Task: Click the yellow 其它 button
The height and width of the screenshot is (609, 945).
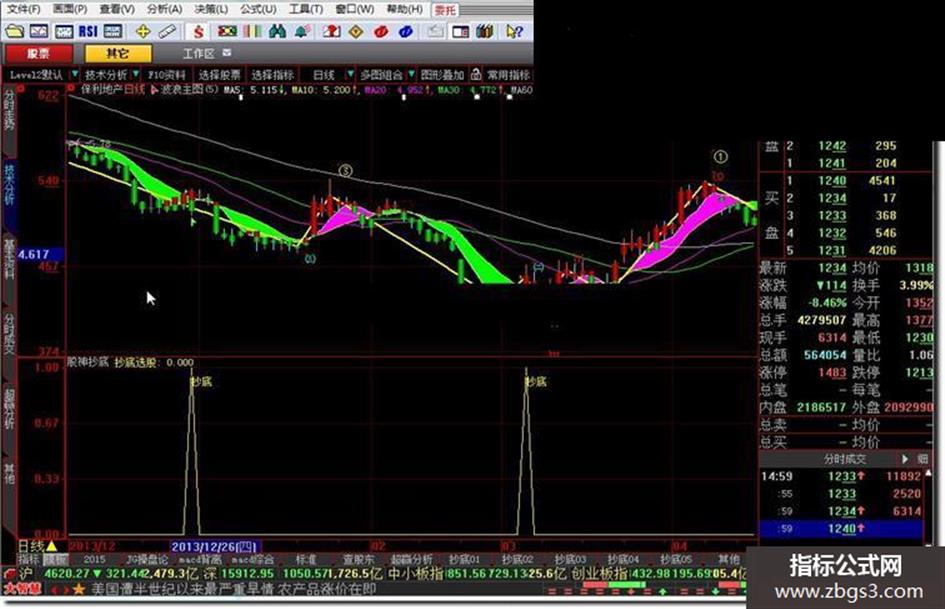Action: 118,54
